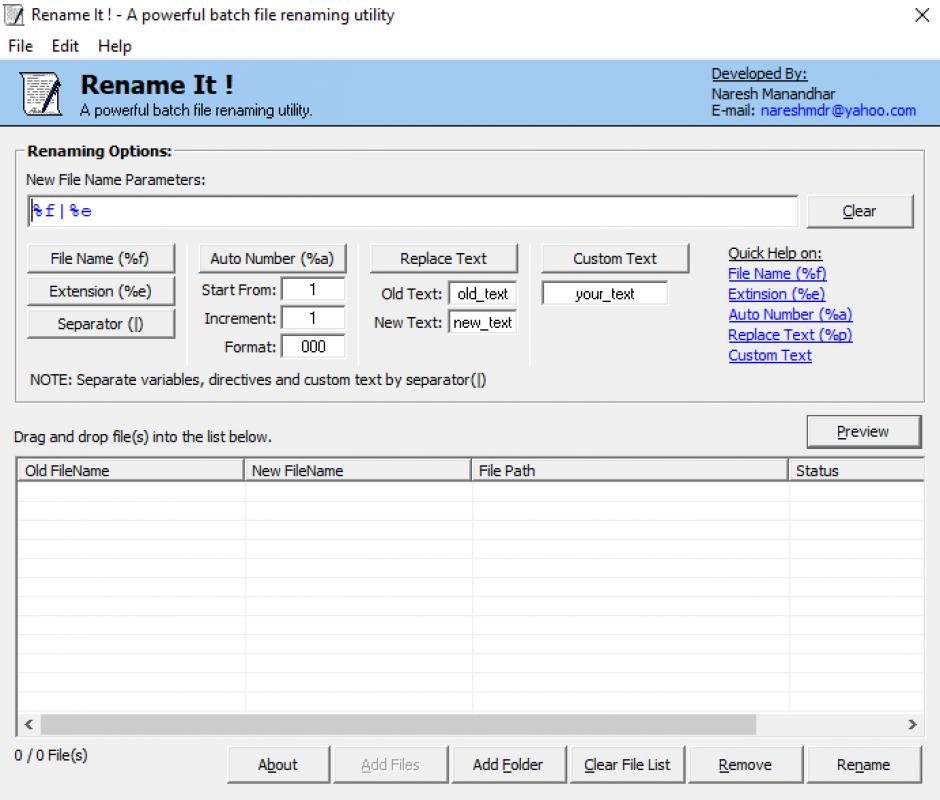Screen dimensions: 940x800
Task: Click the Replace Text button
Action: 443,258
